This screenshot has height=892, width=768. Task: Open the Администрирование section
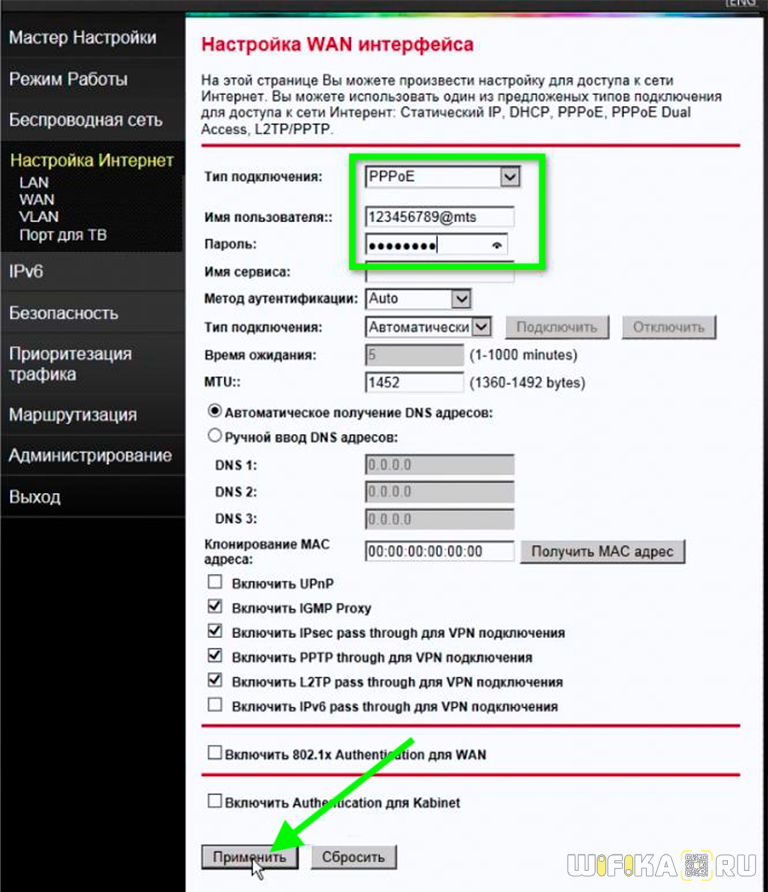point(90,455)
